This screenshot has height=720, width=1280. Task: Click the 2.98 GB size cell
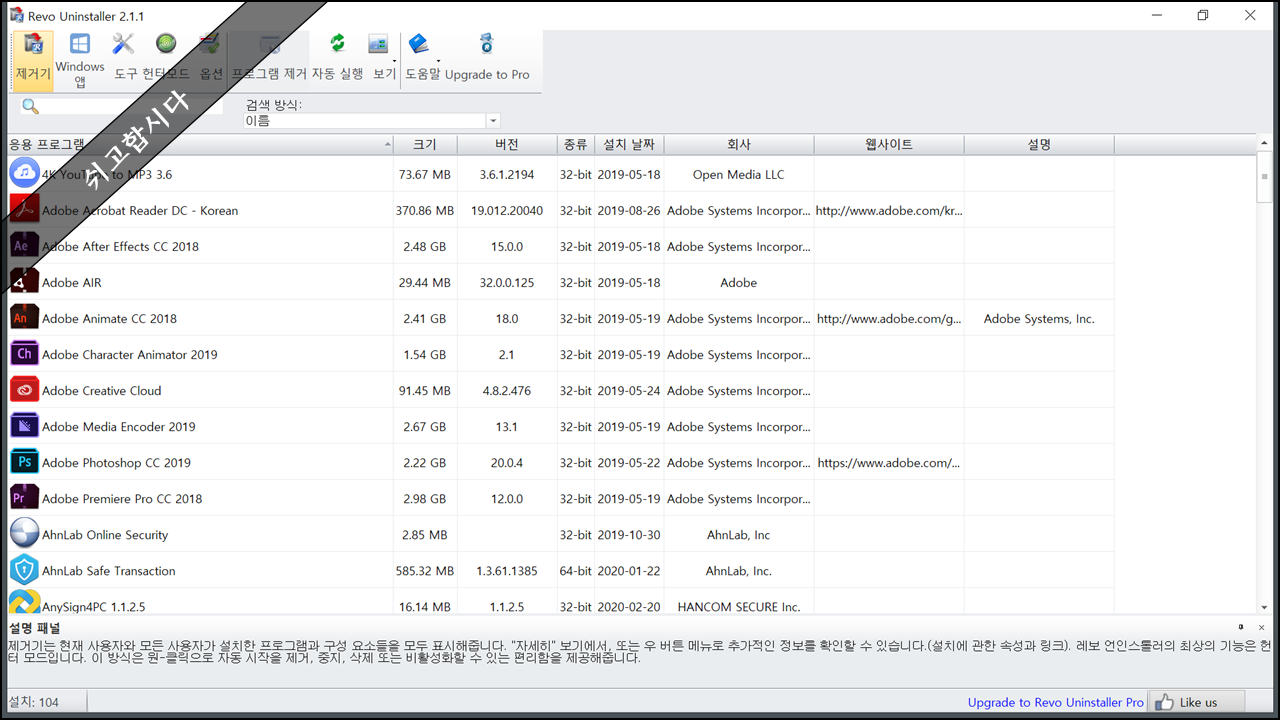425,499
